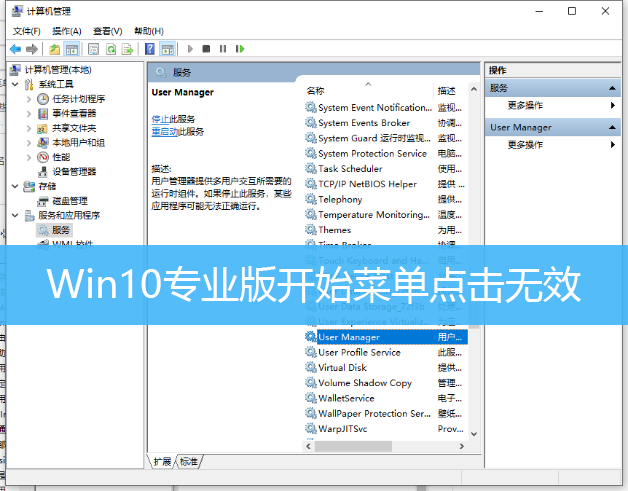Click the horizontal scrollbar right arrow
Screen dimensions: 628x491
click(462, 446)
